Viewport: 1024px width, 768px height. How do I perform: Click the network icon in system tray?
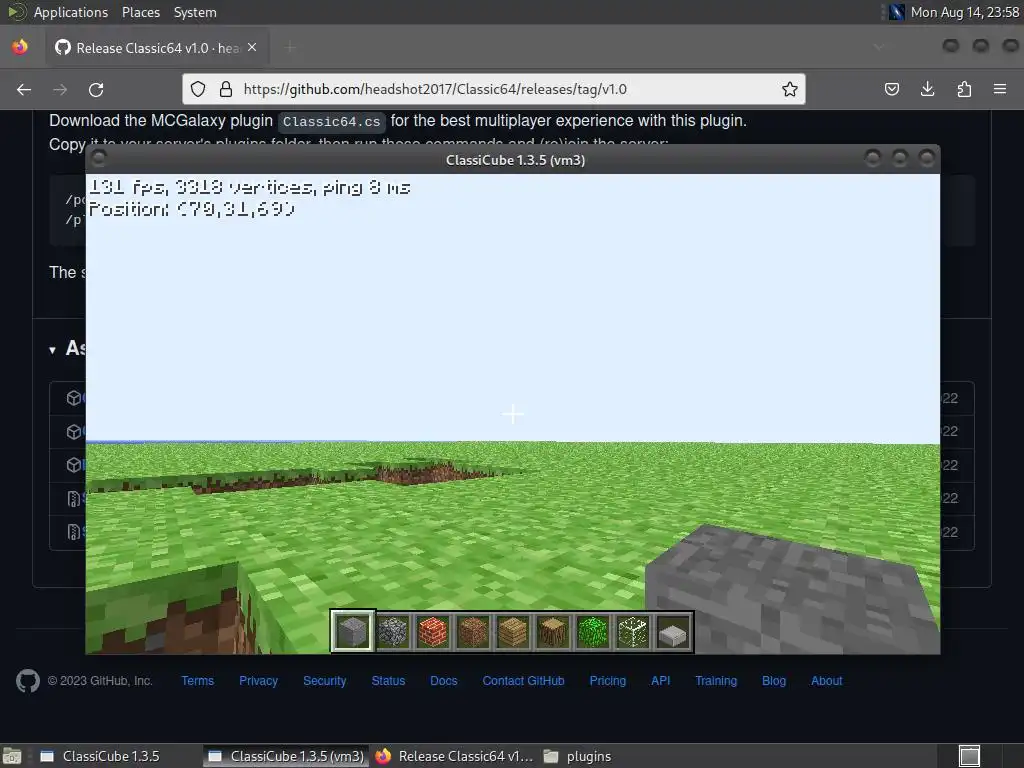click(x=897, y=12)
